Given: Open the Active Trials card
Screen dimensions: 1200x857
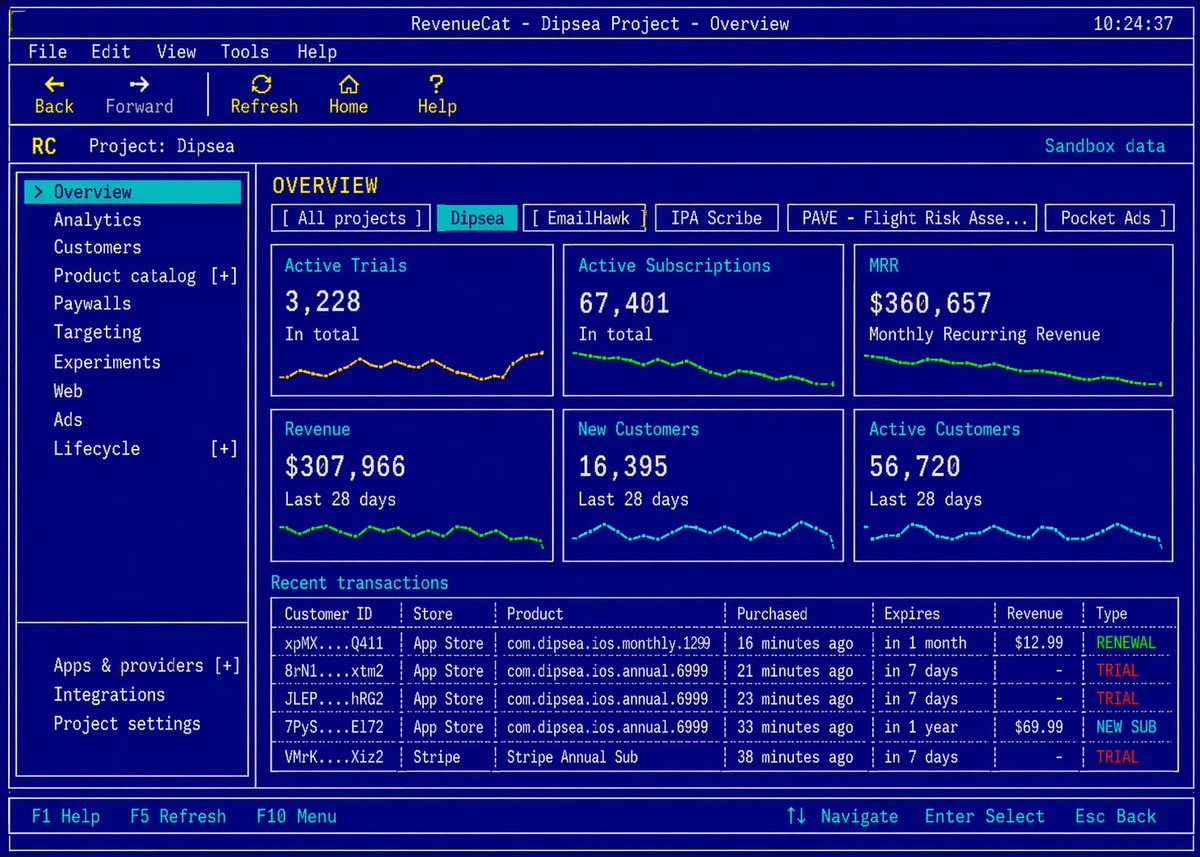Looking at the screenshot, I should (412, 320).
